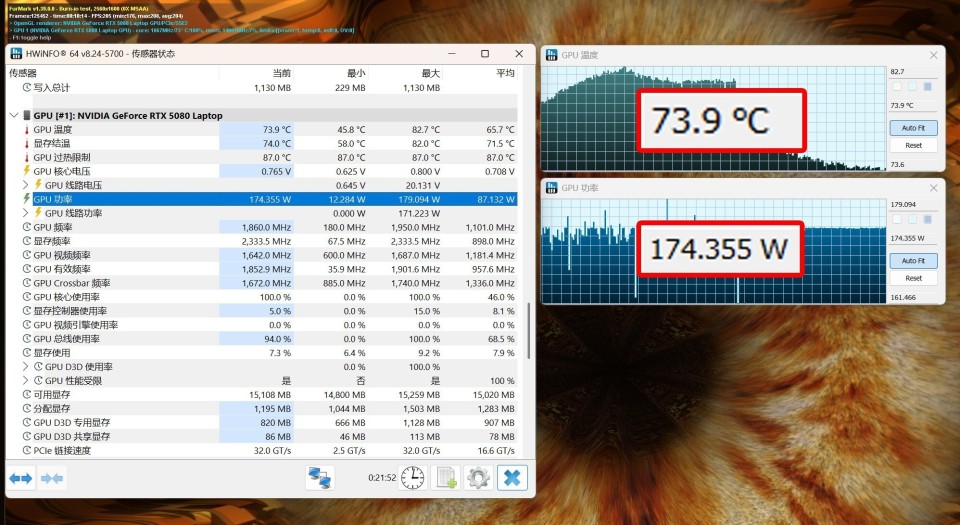Click lightning icon of GPU 核心电压 row

tap(26, 171)
